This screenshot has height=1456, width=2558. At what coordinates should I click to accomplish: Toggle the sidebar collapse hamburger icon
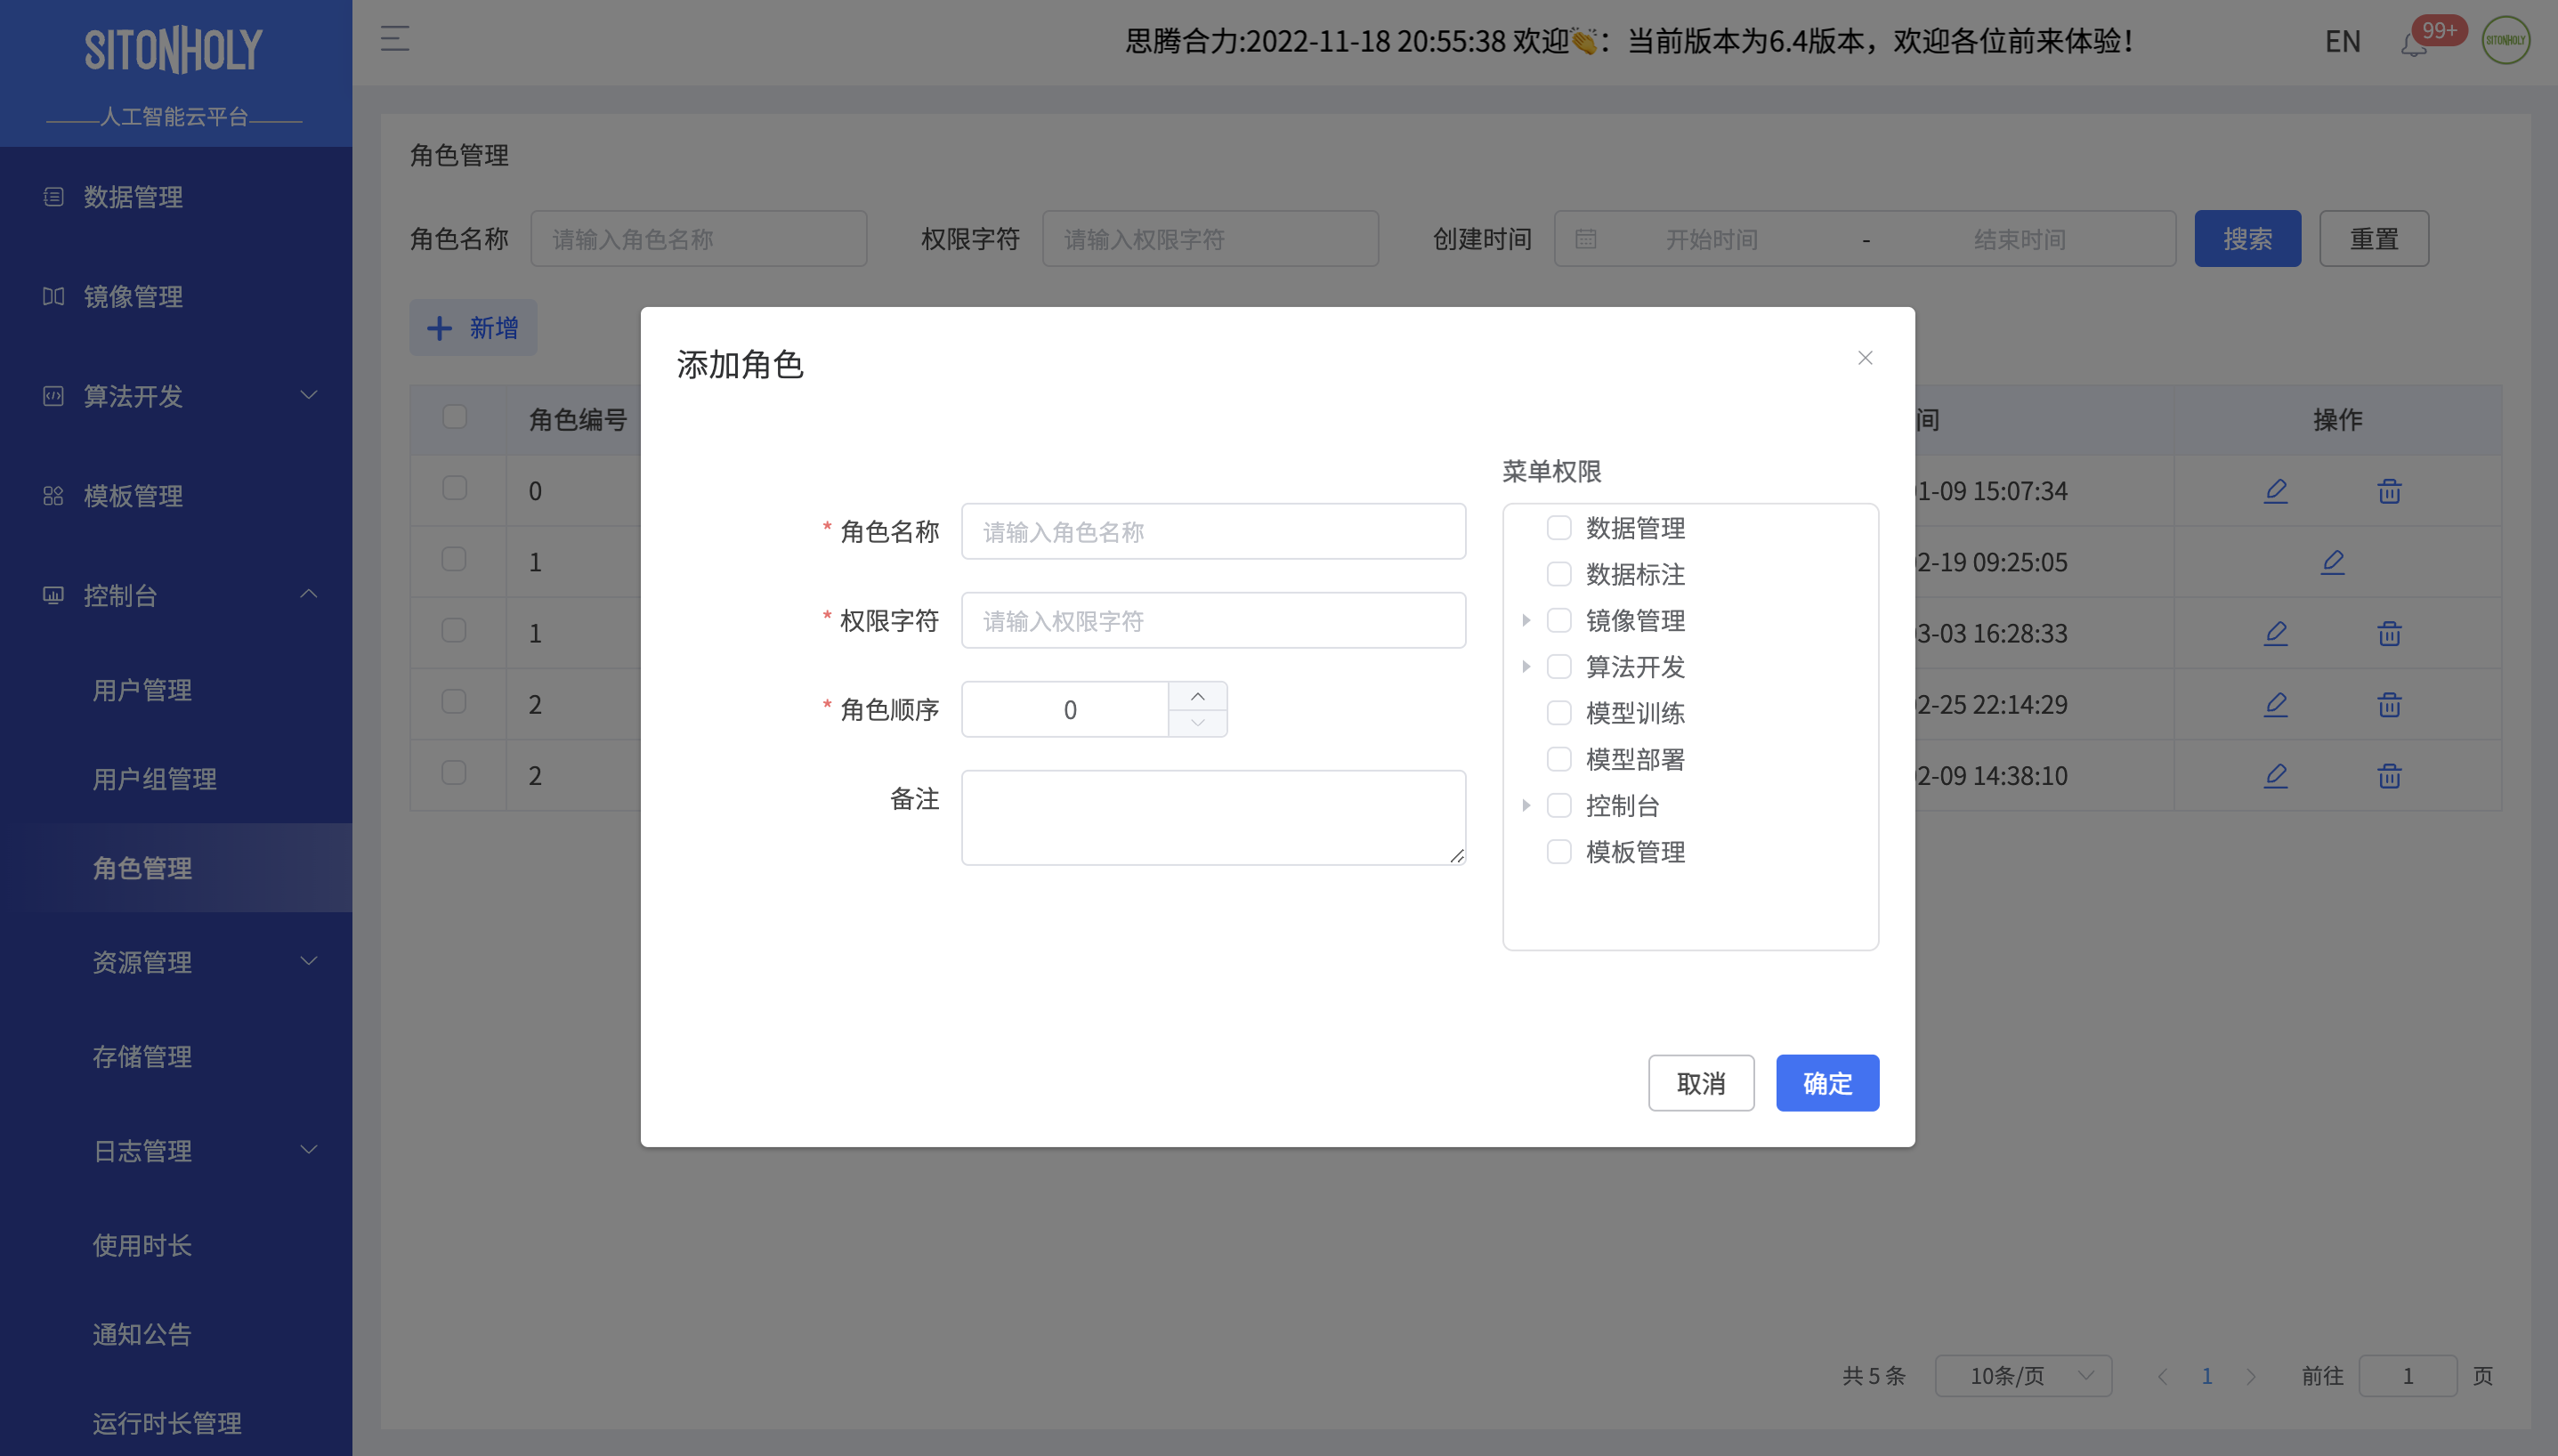pos(395,40)
